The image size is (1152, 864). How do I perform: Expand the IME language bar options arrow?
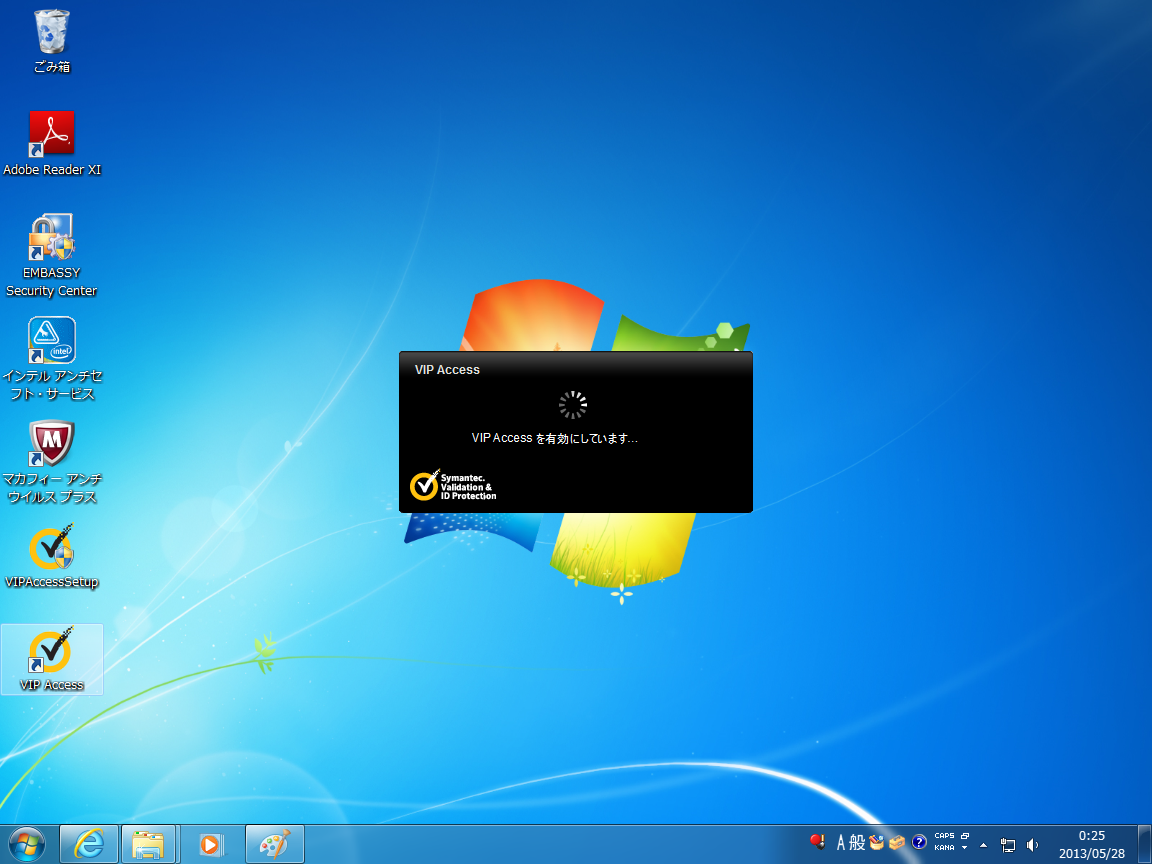[965, 848]
